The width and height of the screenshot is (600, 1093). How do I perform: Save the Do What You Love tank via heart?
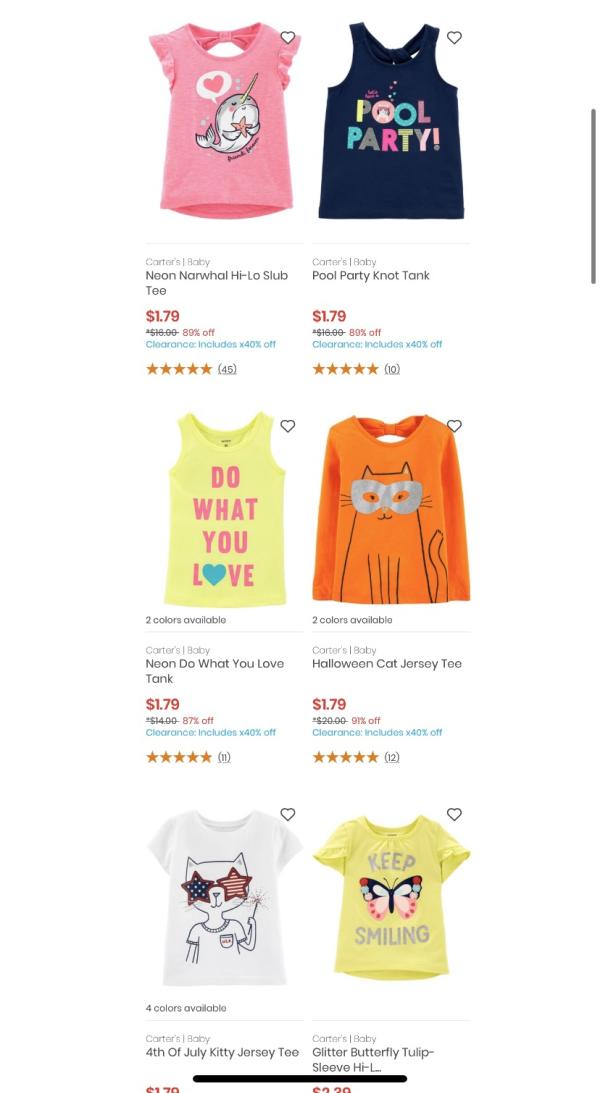287,426
